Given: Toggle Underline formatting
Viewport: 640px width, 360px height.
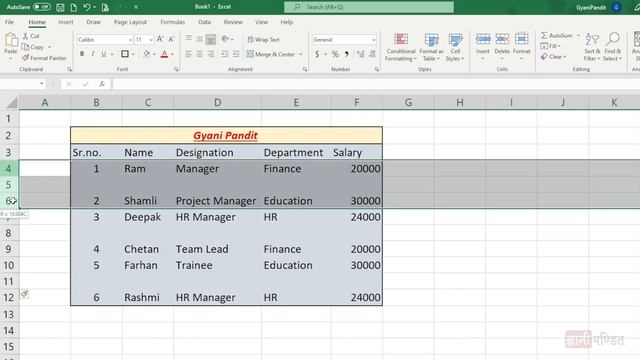Looking at the screenshot, I should pyautogui.click(x=104, y=54).
